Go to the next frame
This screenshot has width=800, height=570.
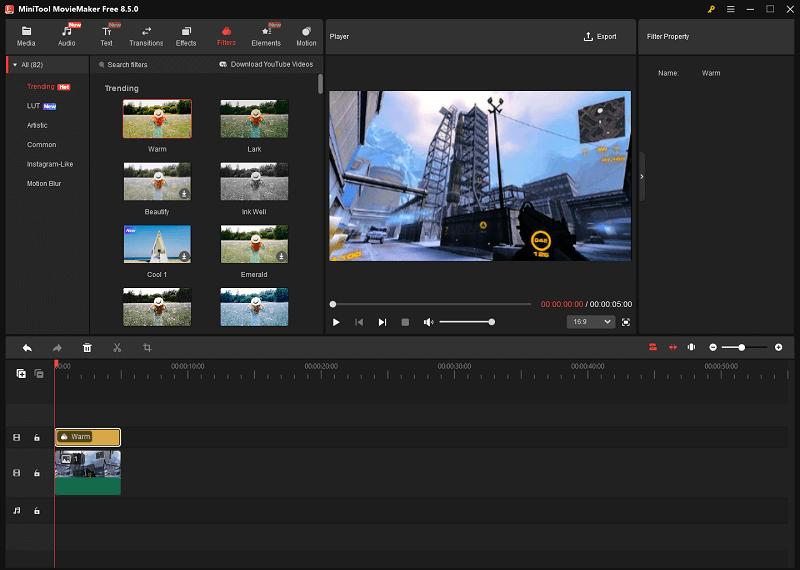click(382, 322)
